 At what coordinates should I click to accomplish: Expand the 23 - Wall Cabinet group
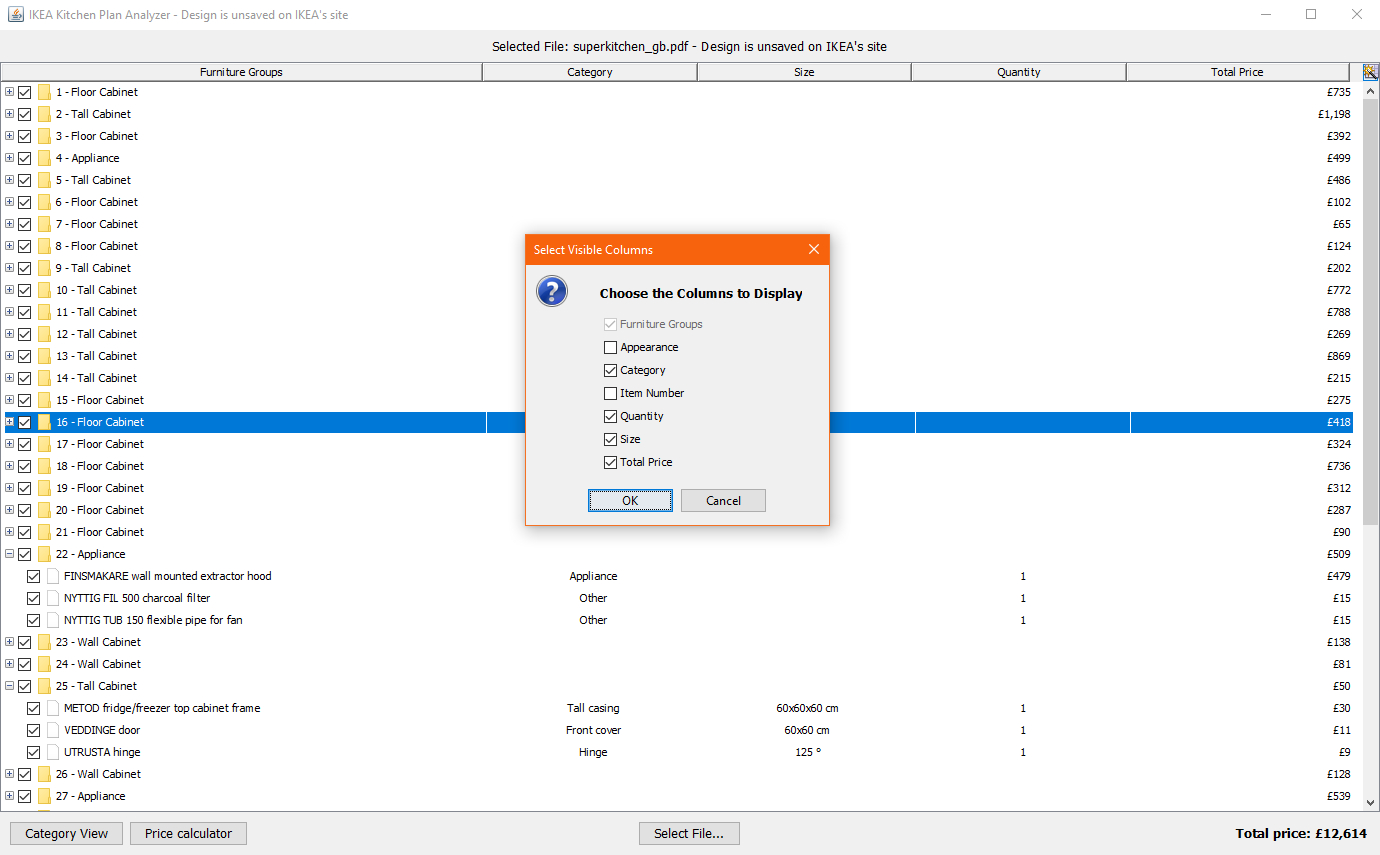click(x=9, y=642)
